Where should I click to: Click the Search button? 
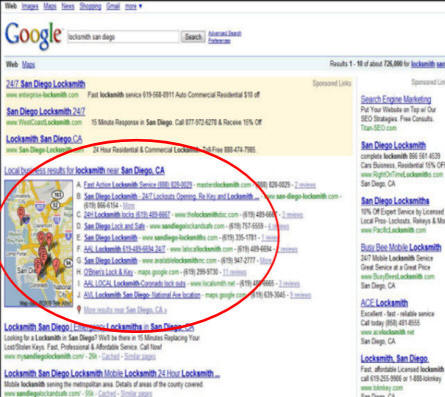193,37
